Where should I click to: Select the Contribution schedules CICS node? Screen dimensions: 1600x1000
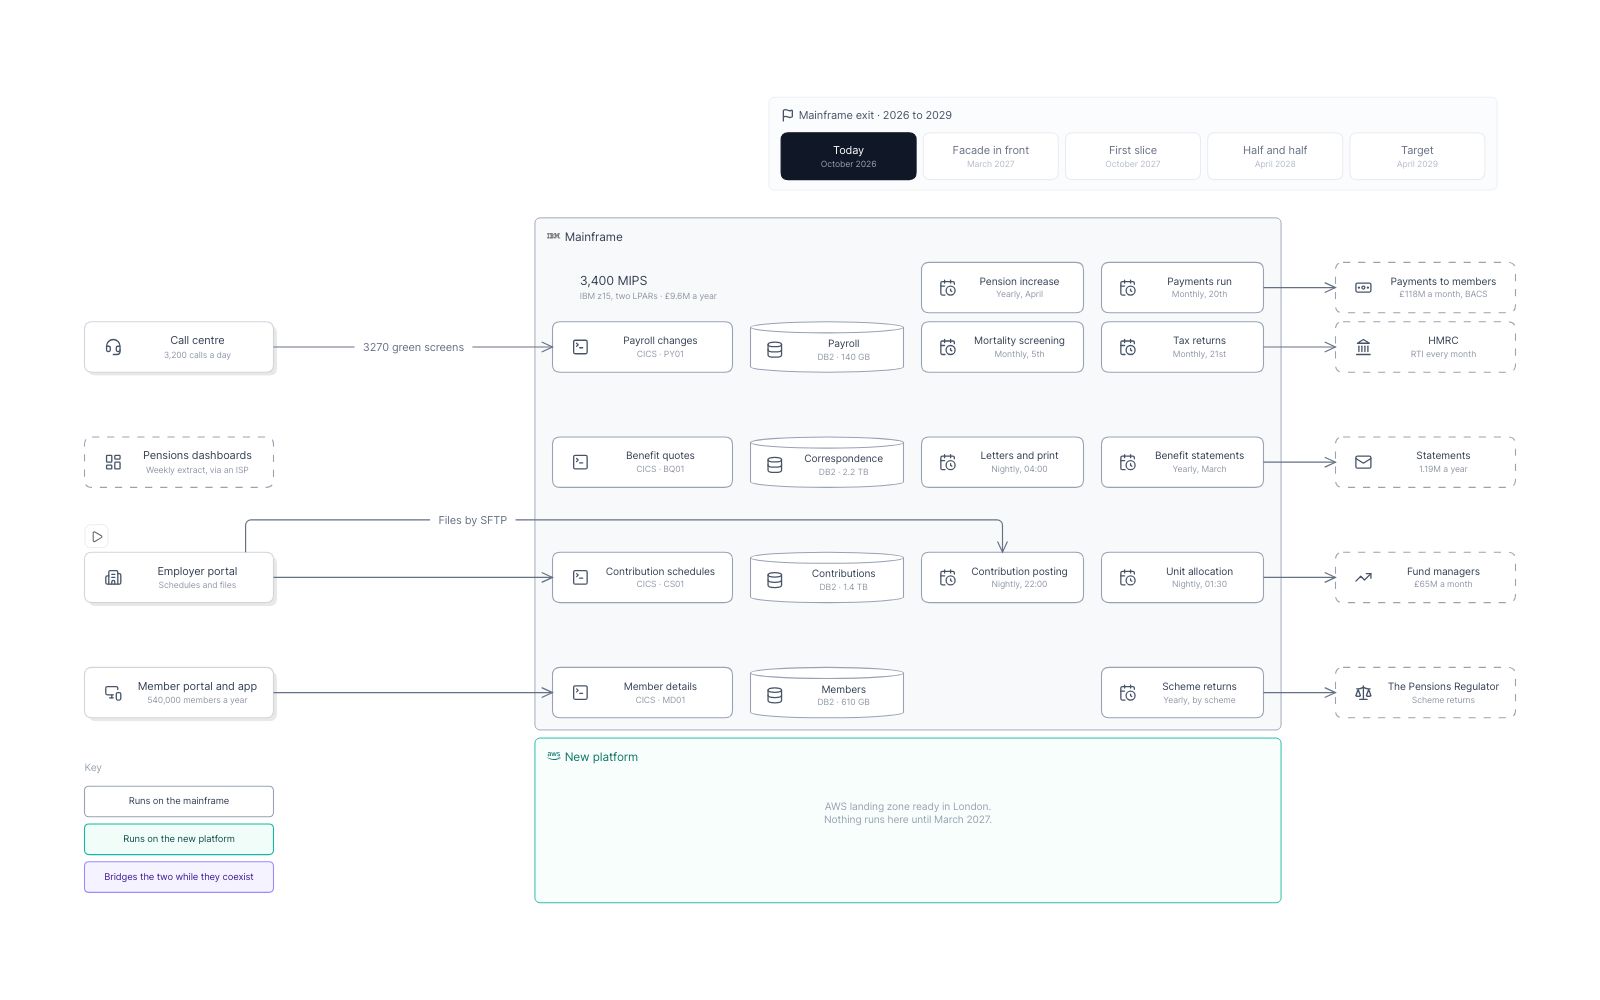[x=642, y=578]
